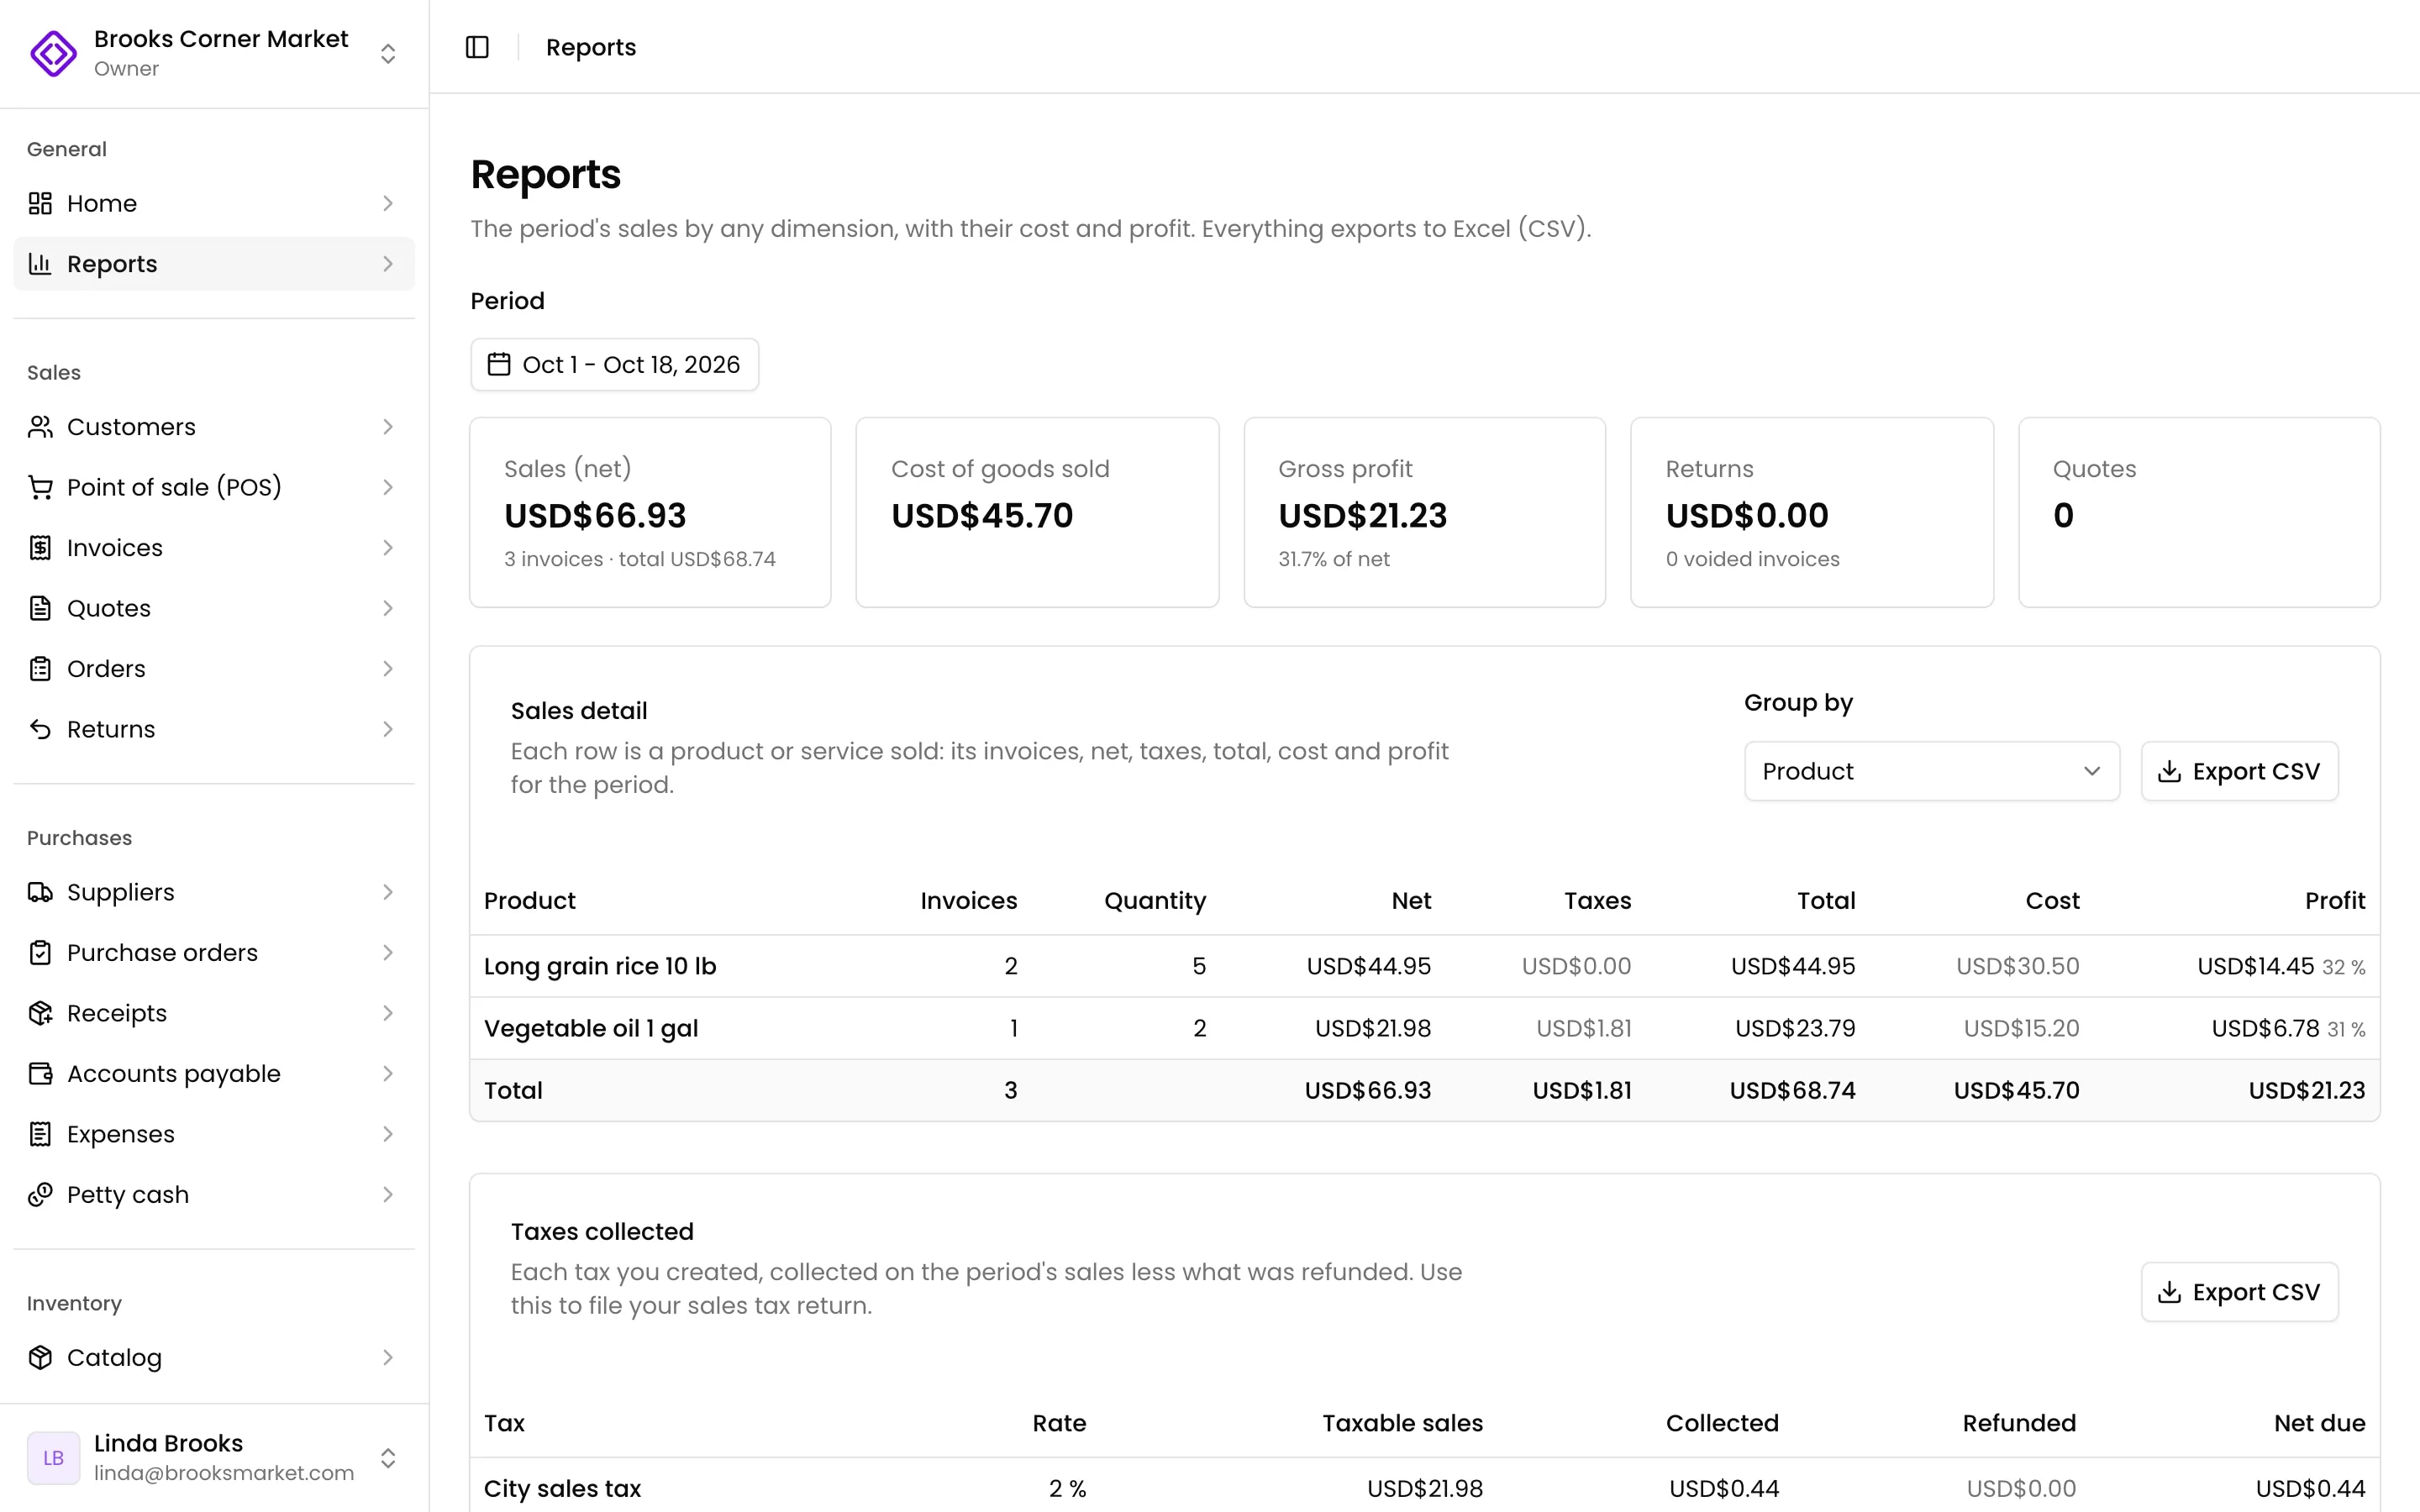The image size is (2420, 1512).
Task: Click the City sales tax row
Action: click(1424, 1487)
